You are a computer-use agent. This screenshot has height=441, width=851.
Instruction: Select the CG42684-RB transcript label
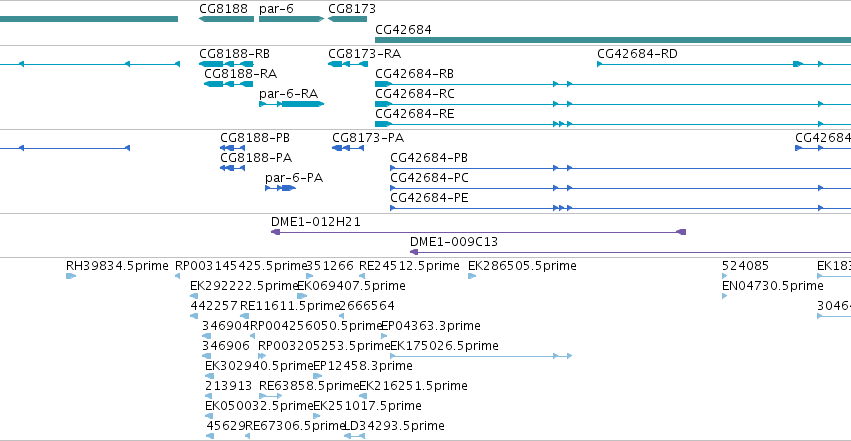coord(415,74)
